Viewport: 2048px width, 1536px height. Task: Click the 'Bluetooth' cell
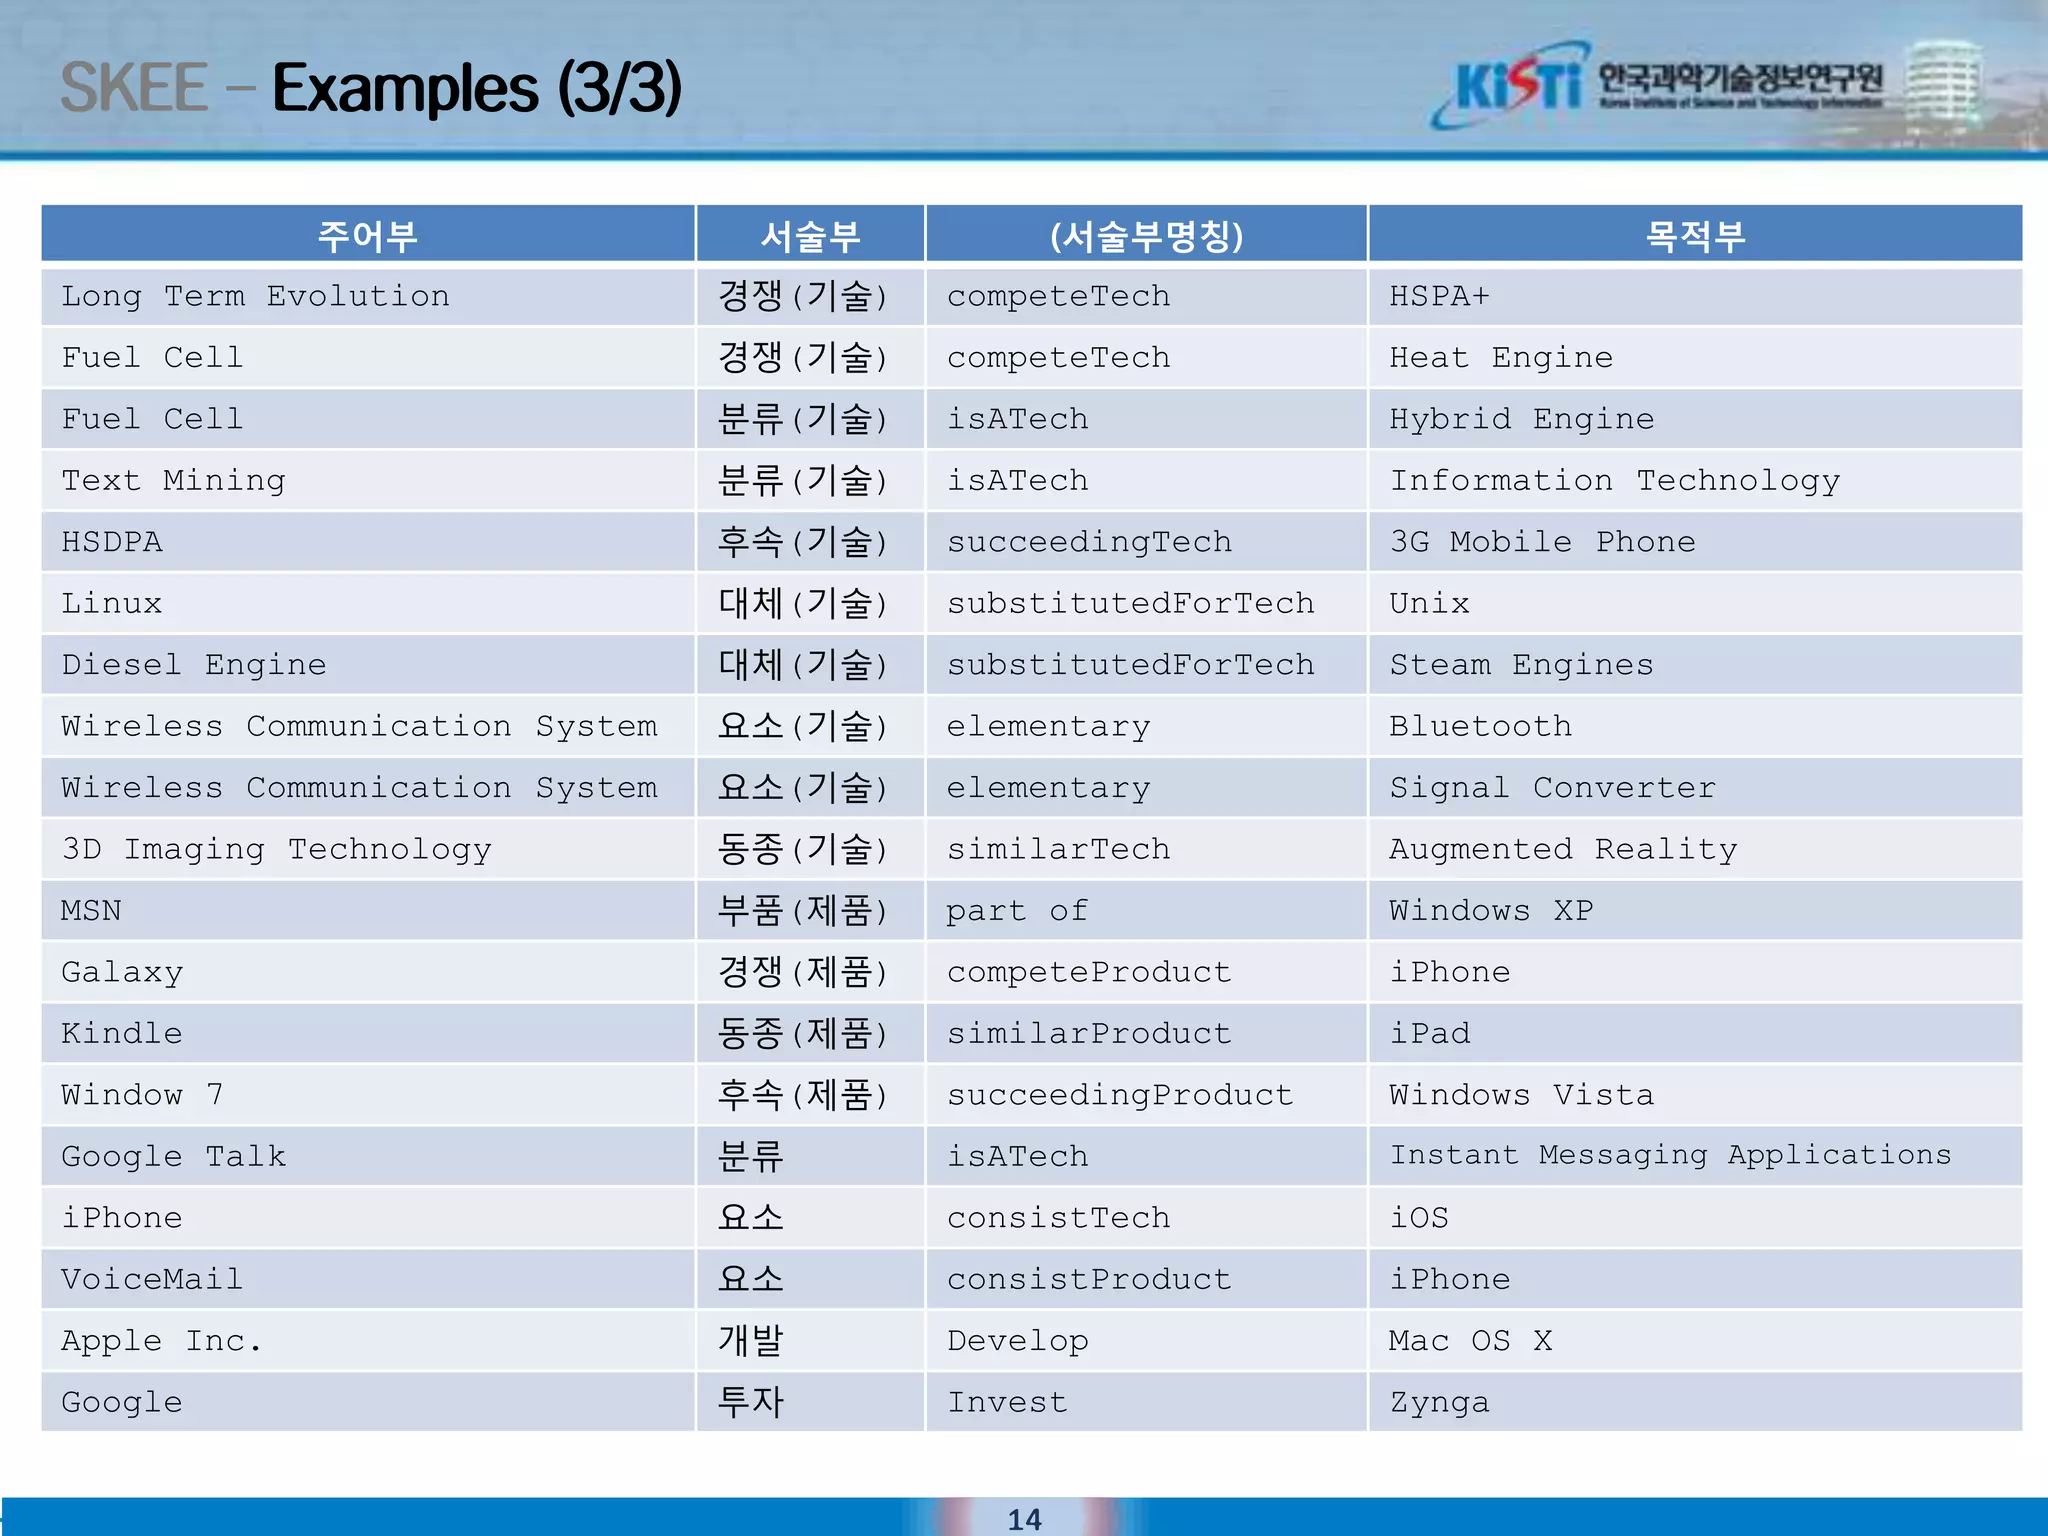(x=1695, y=726)
